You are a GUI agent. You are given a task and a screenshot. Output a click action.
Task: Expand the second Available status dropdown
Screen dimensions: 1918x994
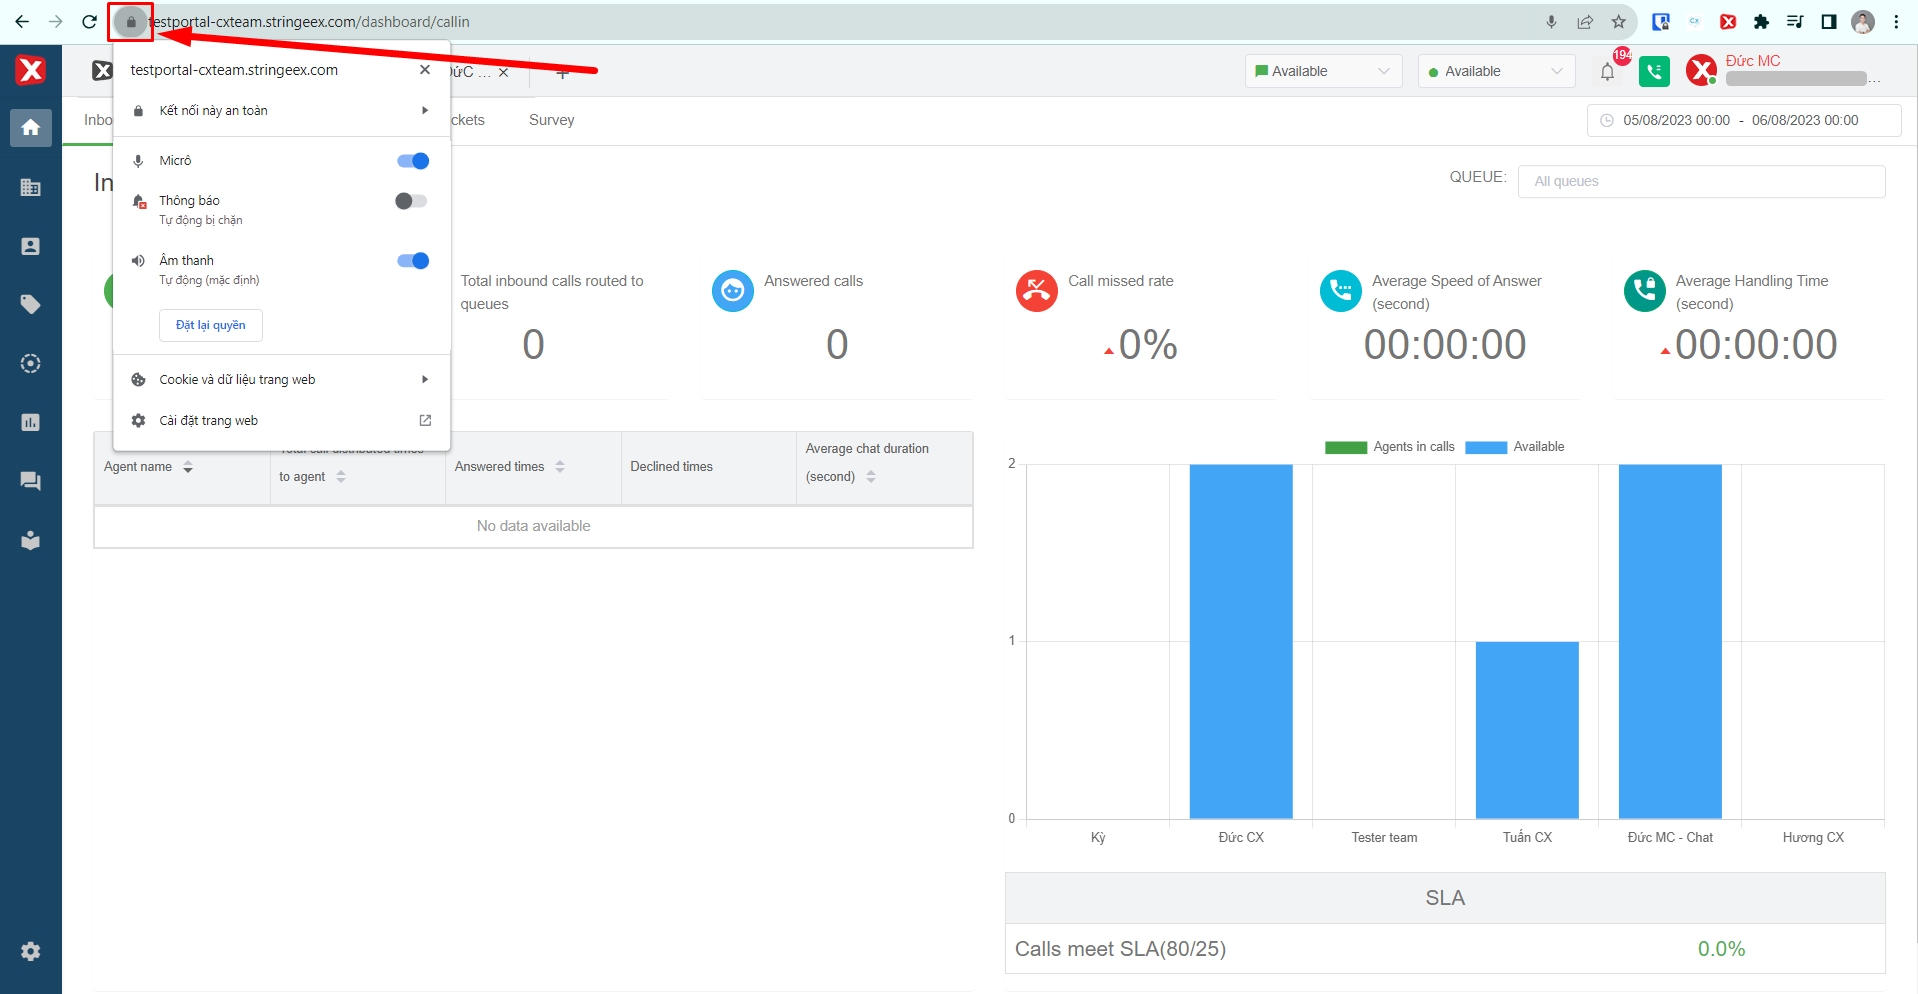click(x=1495, y=71)
